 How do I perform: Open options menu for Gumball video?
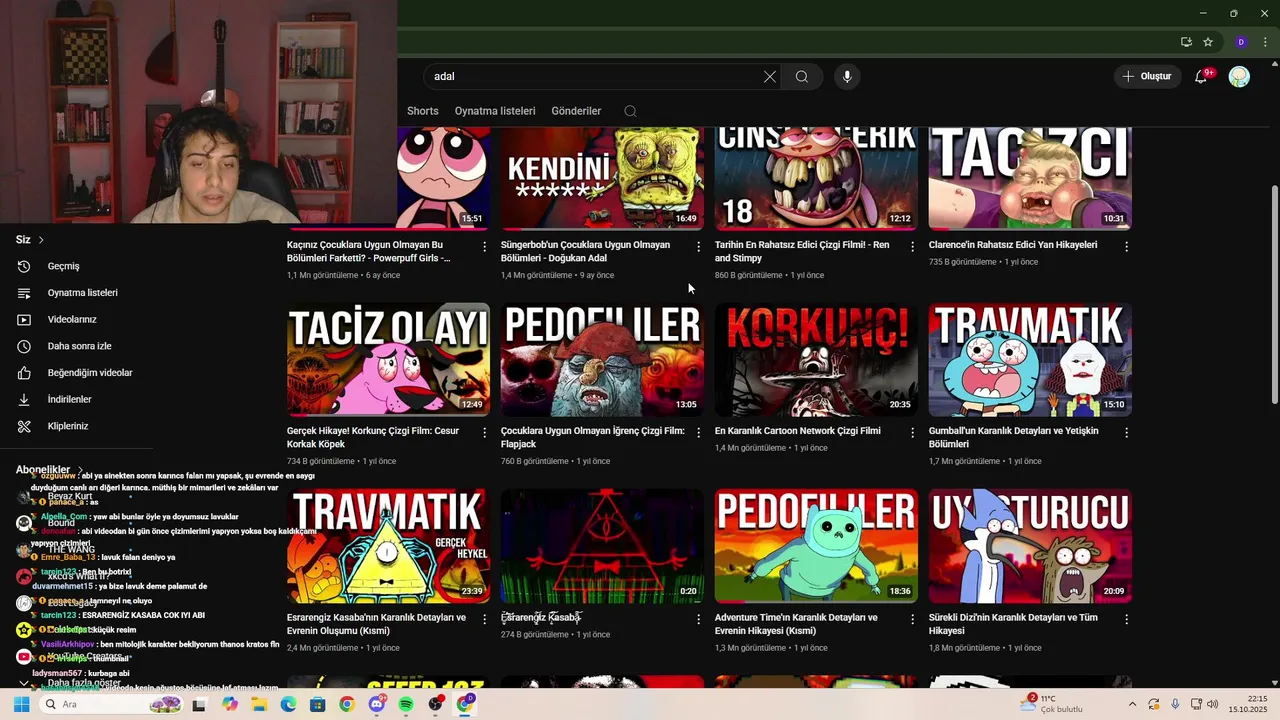(x=1127, y=433)
